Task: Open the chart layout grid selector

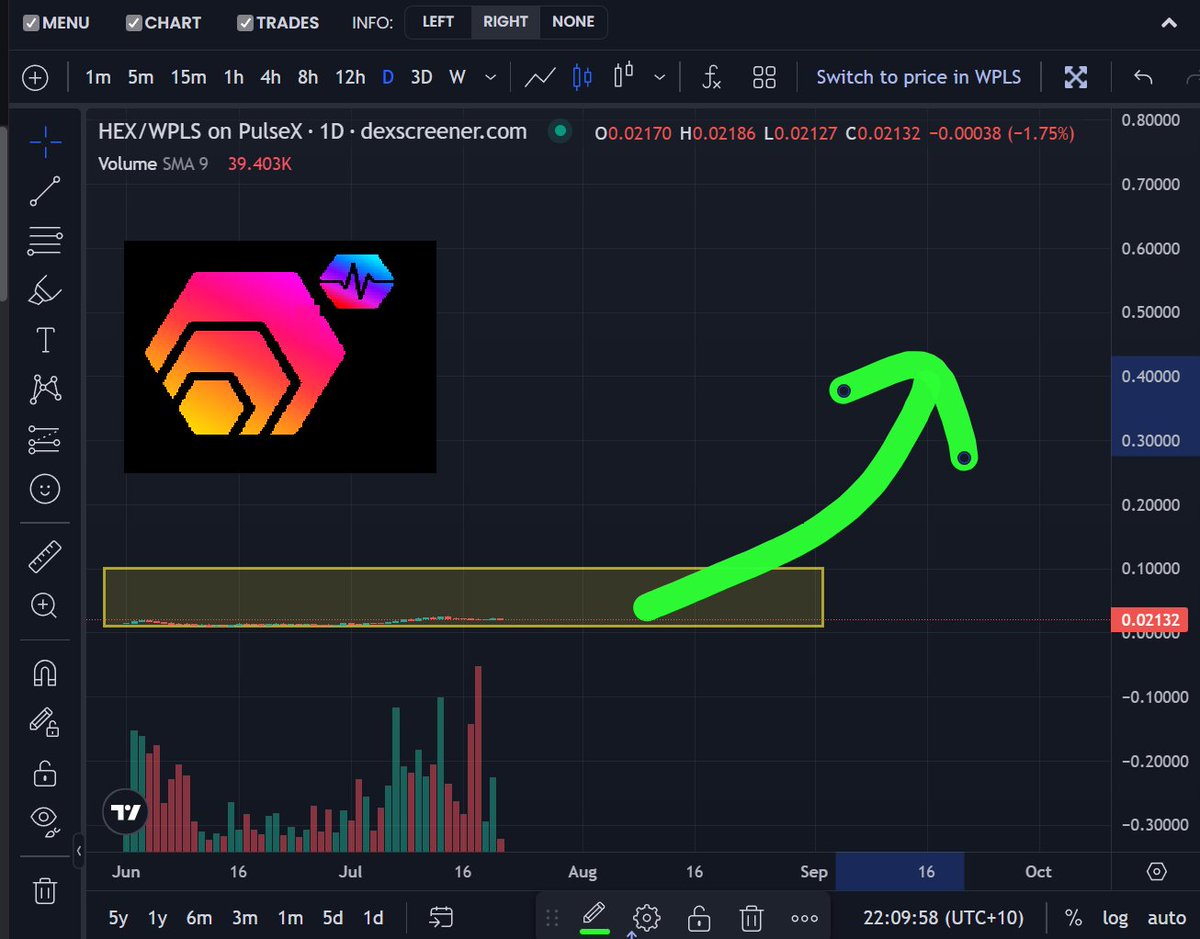Action: pyautogui.click(x=764, y=77)
